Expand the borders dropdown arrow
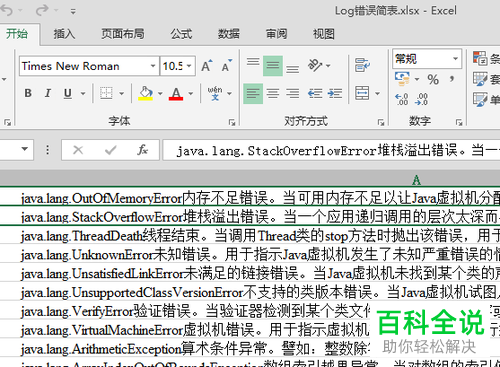The height and width of the screenshot is (367, 500). 122,94
